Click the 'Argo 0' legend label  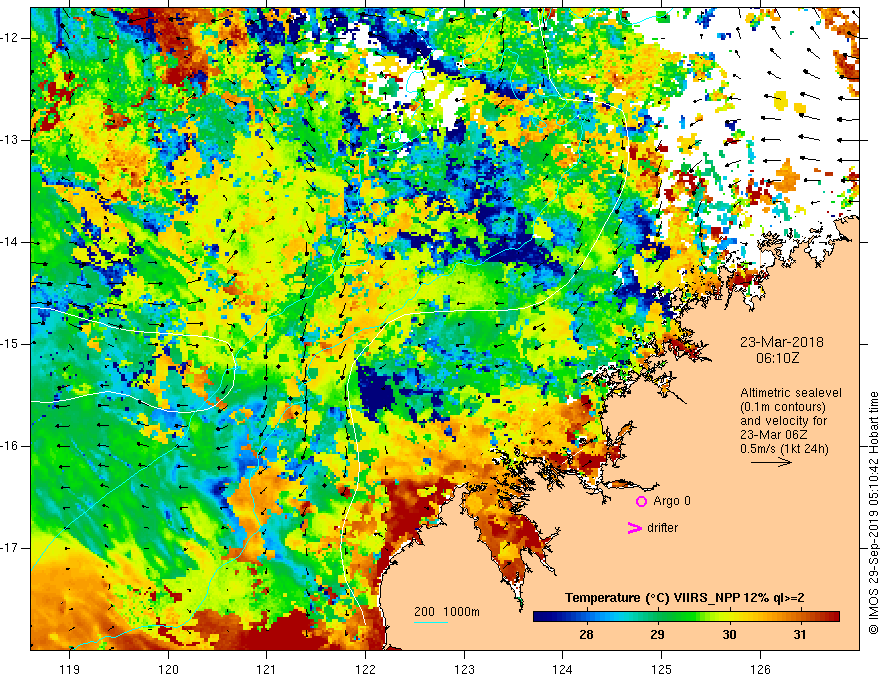672,501
